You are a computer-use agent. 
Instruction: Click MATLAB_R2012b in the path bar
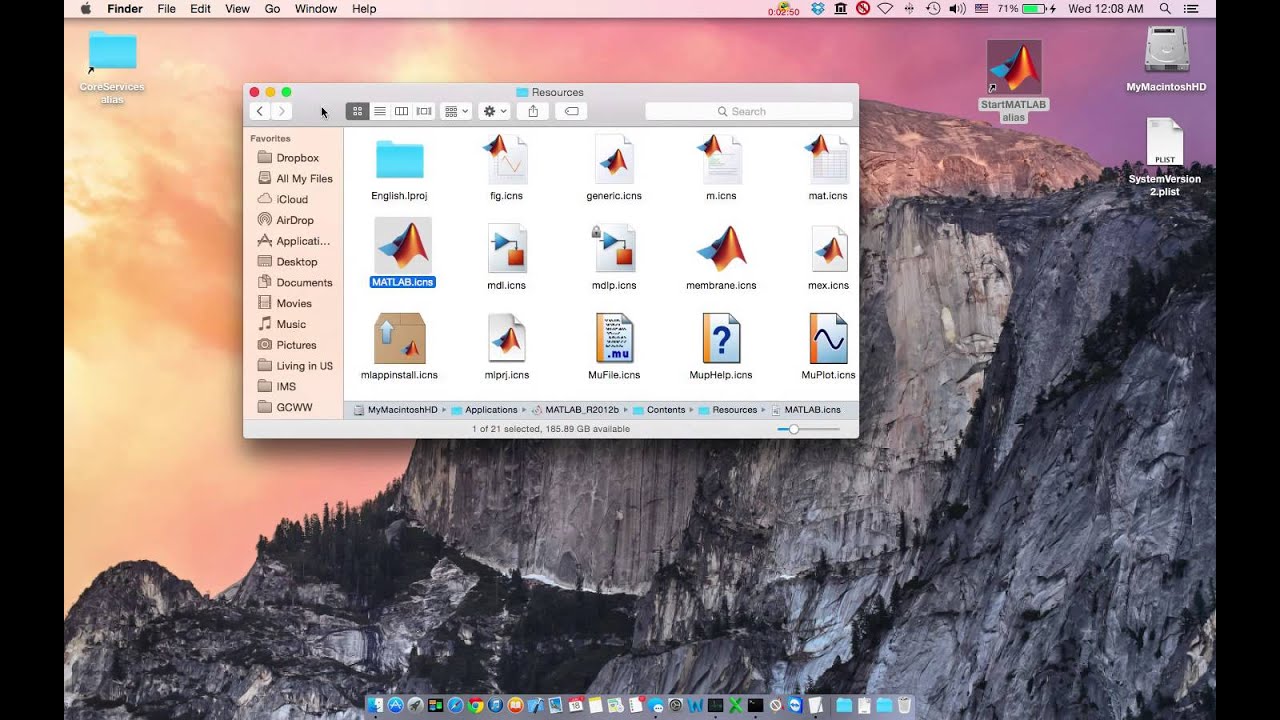point(575,410)
